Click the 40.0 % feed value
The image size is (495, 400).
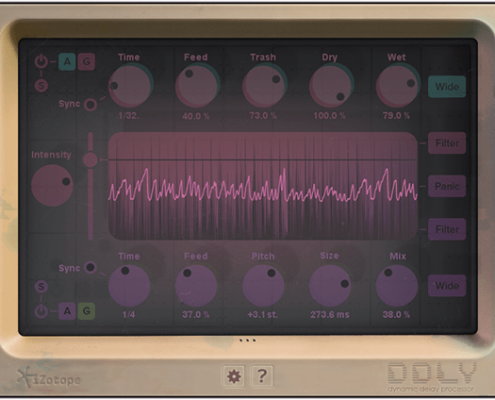pos(196,116)
